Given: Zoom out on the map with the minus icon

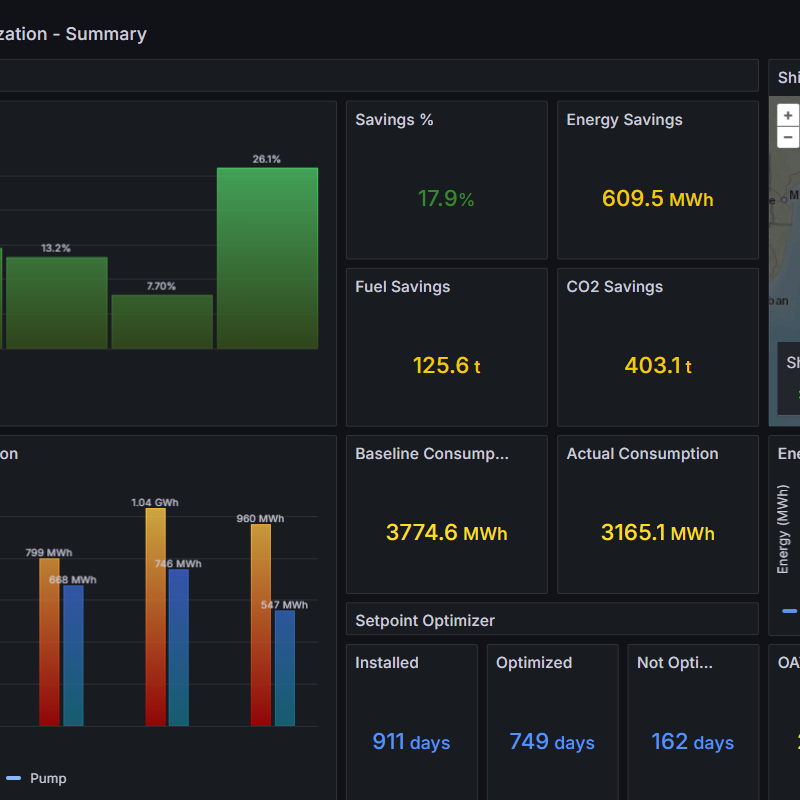Looking at the screenshot, I should (786, 137).
